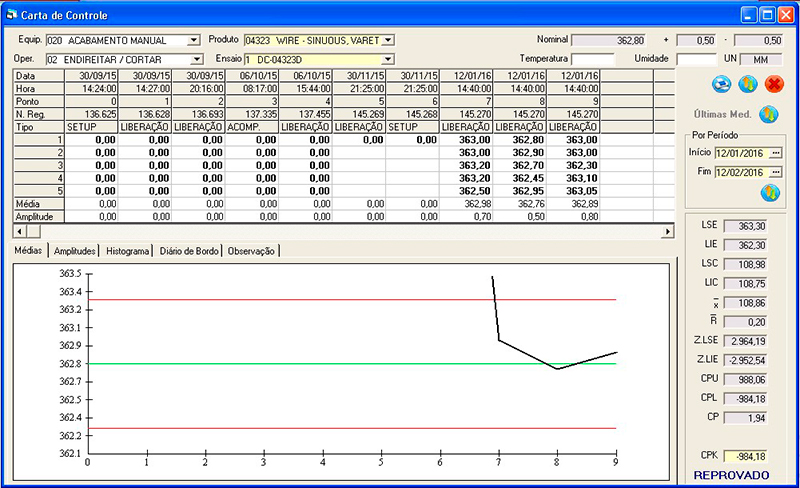Close the Carta de Controle window
The height and width of the screenshot is (488, 800).
tap(786, 15)
